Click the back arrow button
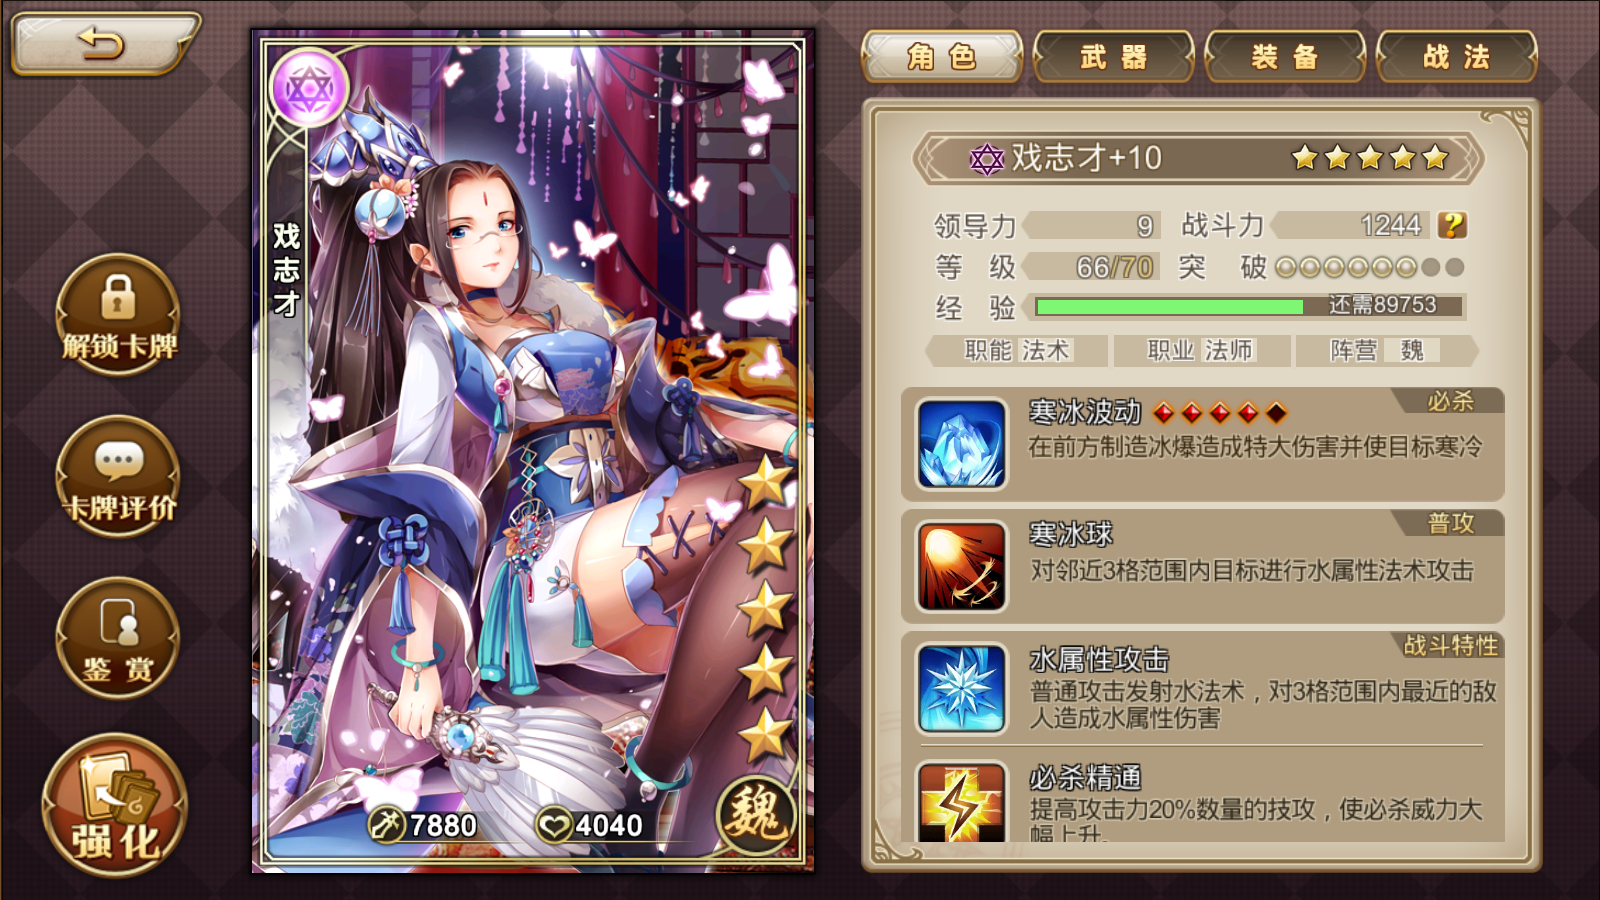 (104, 44)
